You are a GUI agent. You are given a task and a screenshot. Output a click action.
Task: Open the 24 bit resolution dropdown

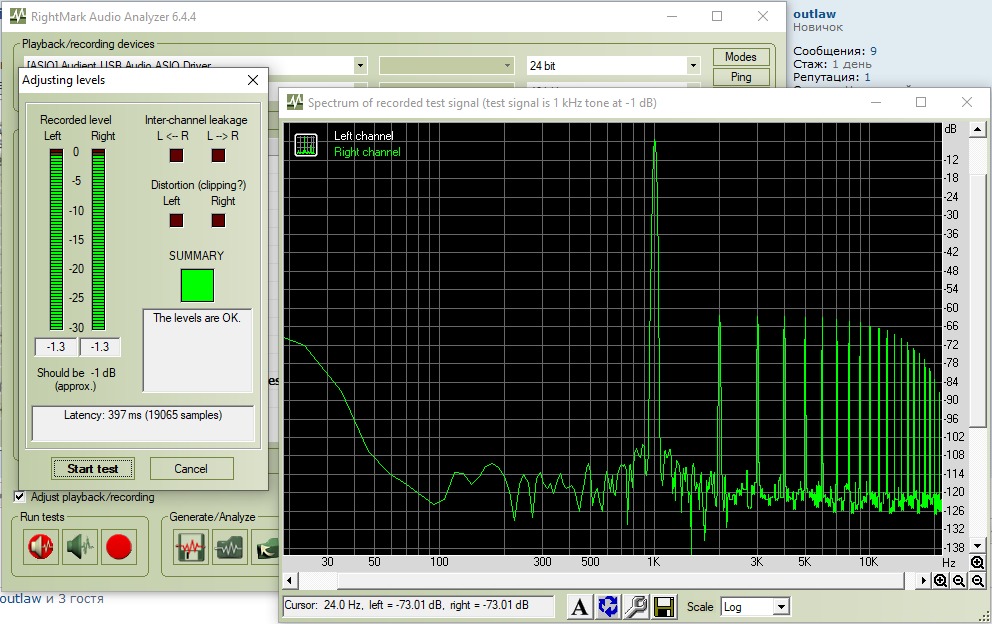693,65
